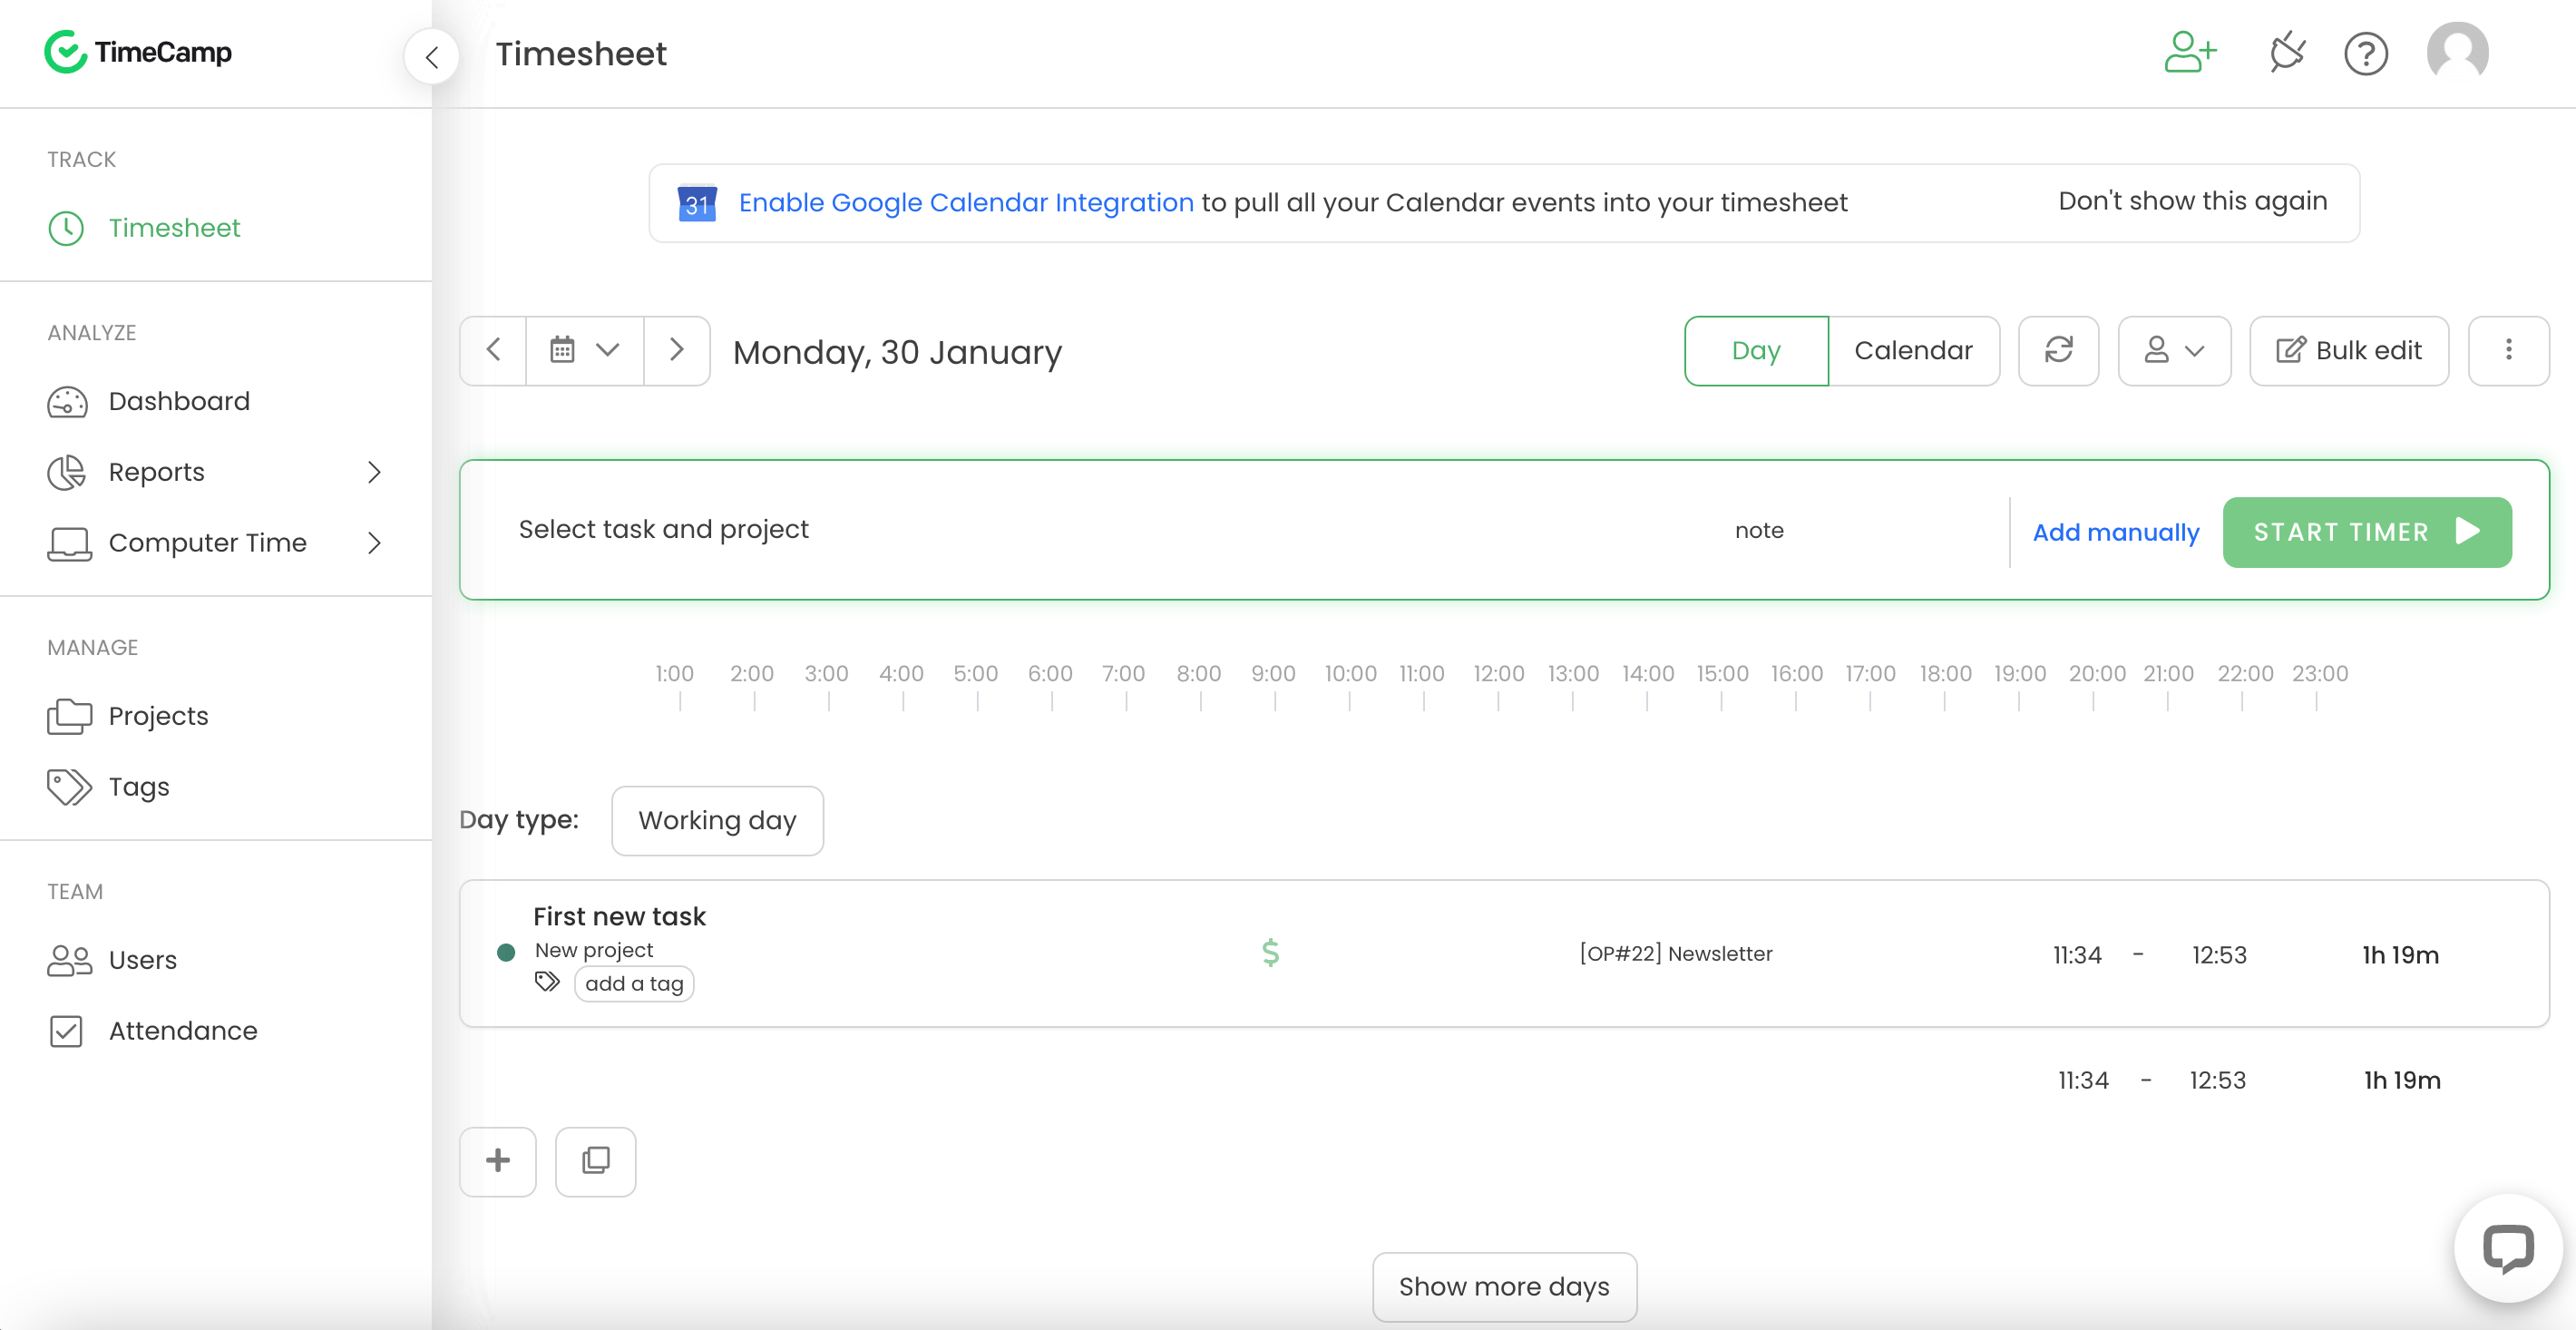Viewport: 2576px width, 1330px height.
Task: Select the Day view tab
Action: tap(1757, 349)
